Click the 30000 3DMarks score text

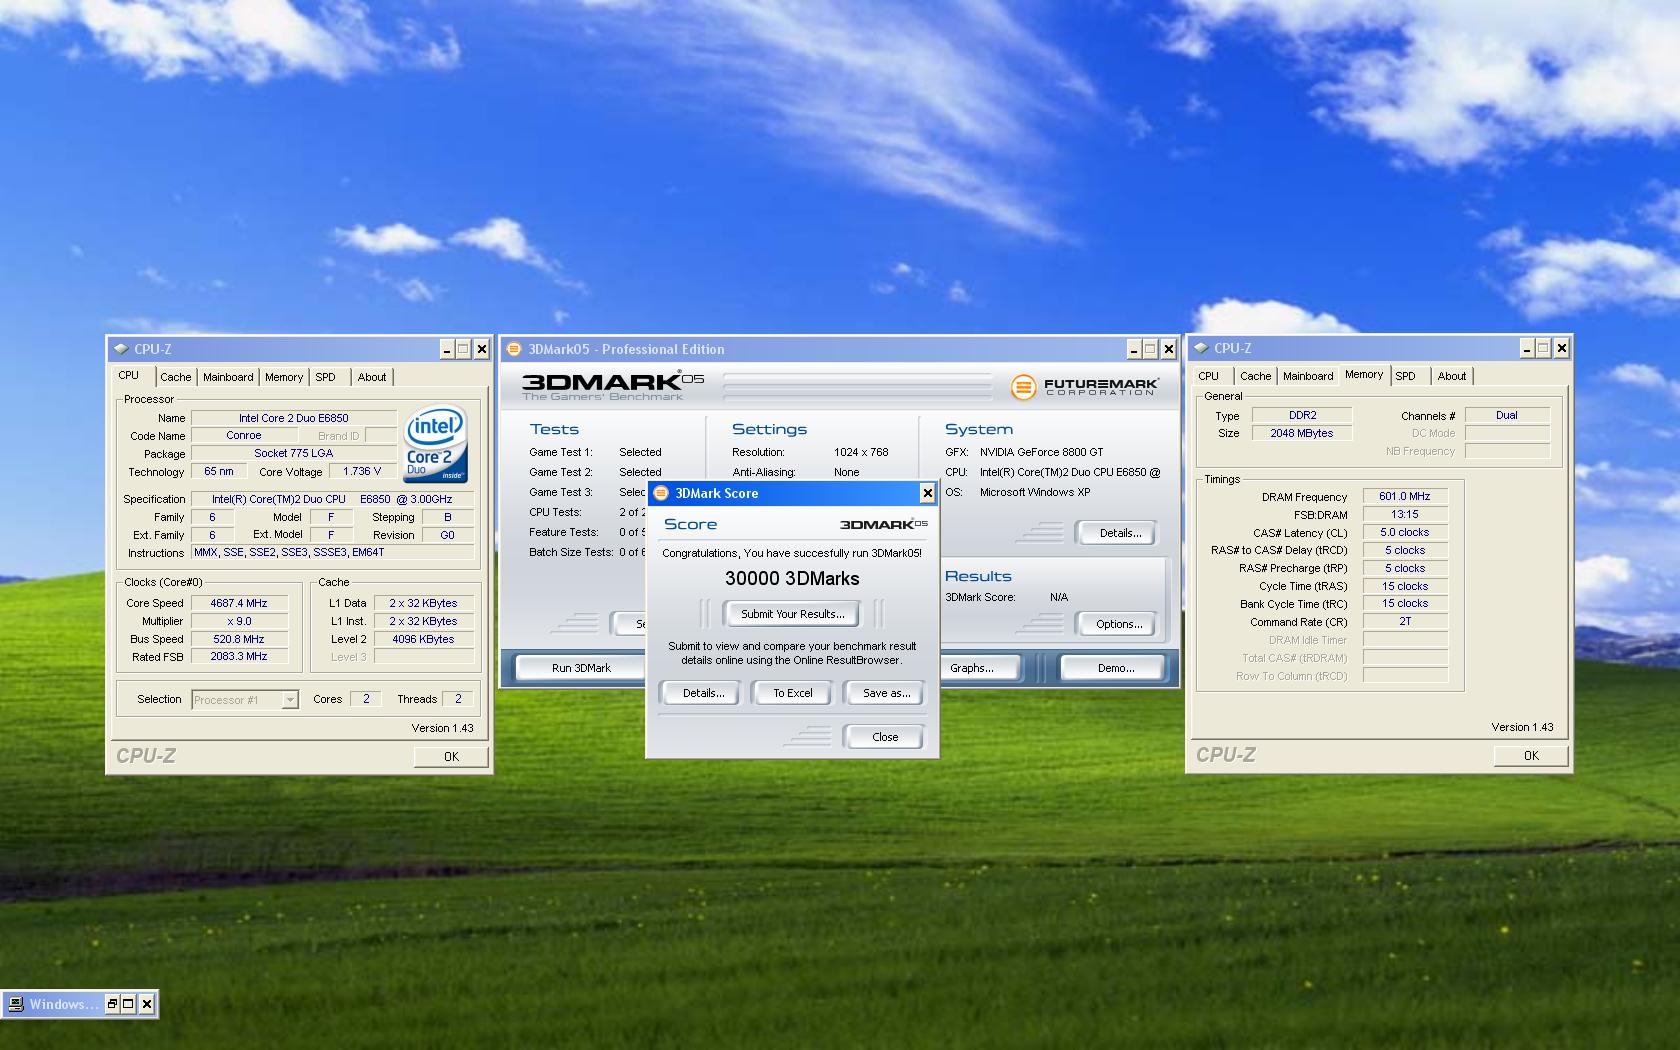coord(792,578)
